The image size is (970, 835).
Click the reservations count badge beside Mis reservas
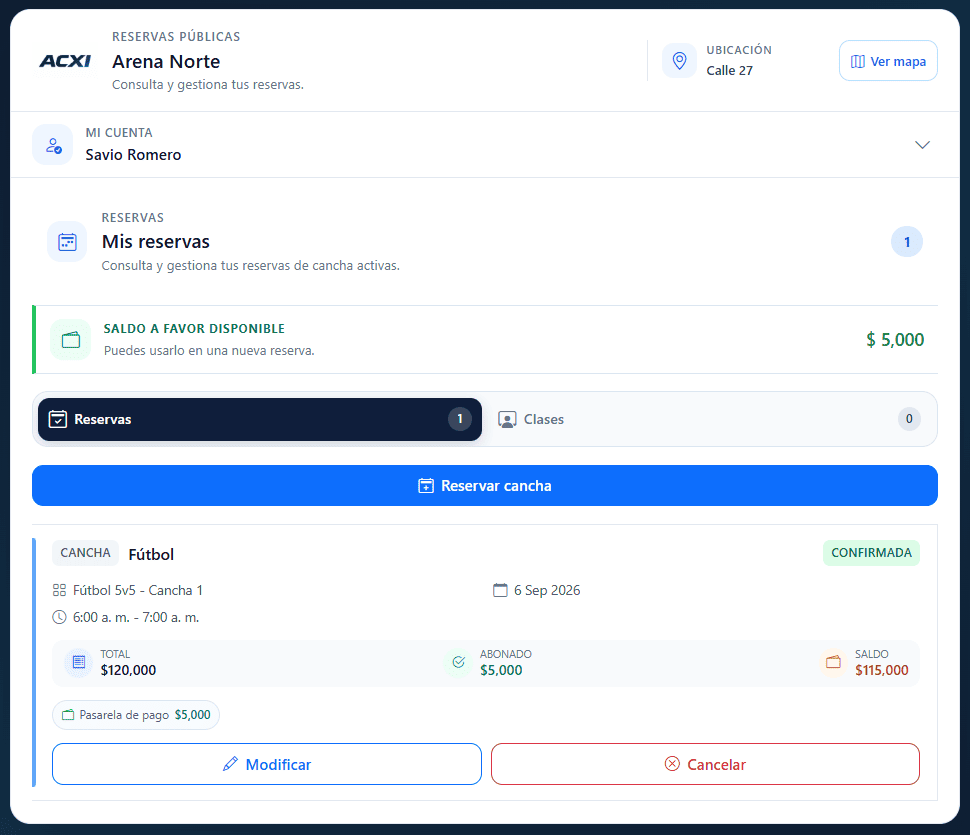click(906, 242)
